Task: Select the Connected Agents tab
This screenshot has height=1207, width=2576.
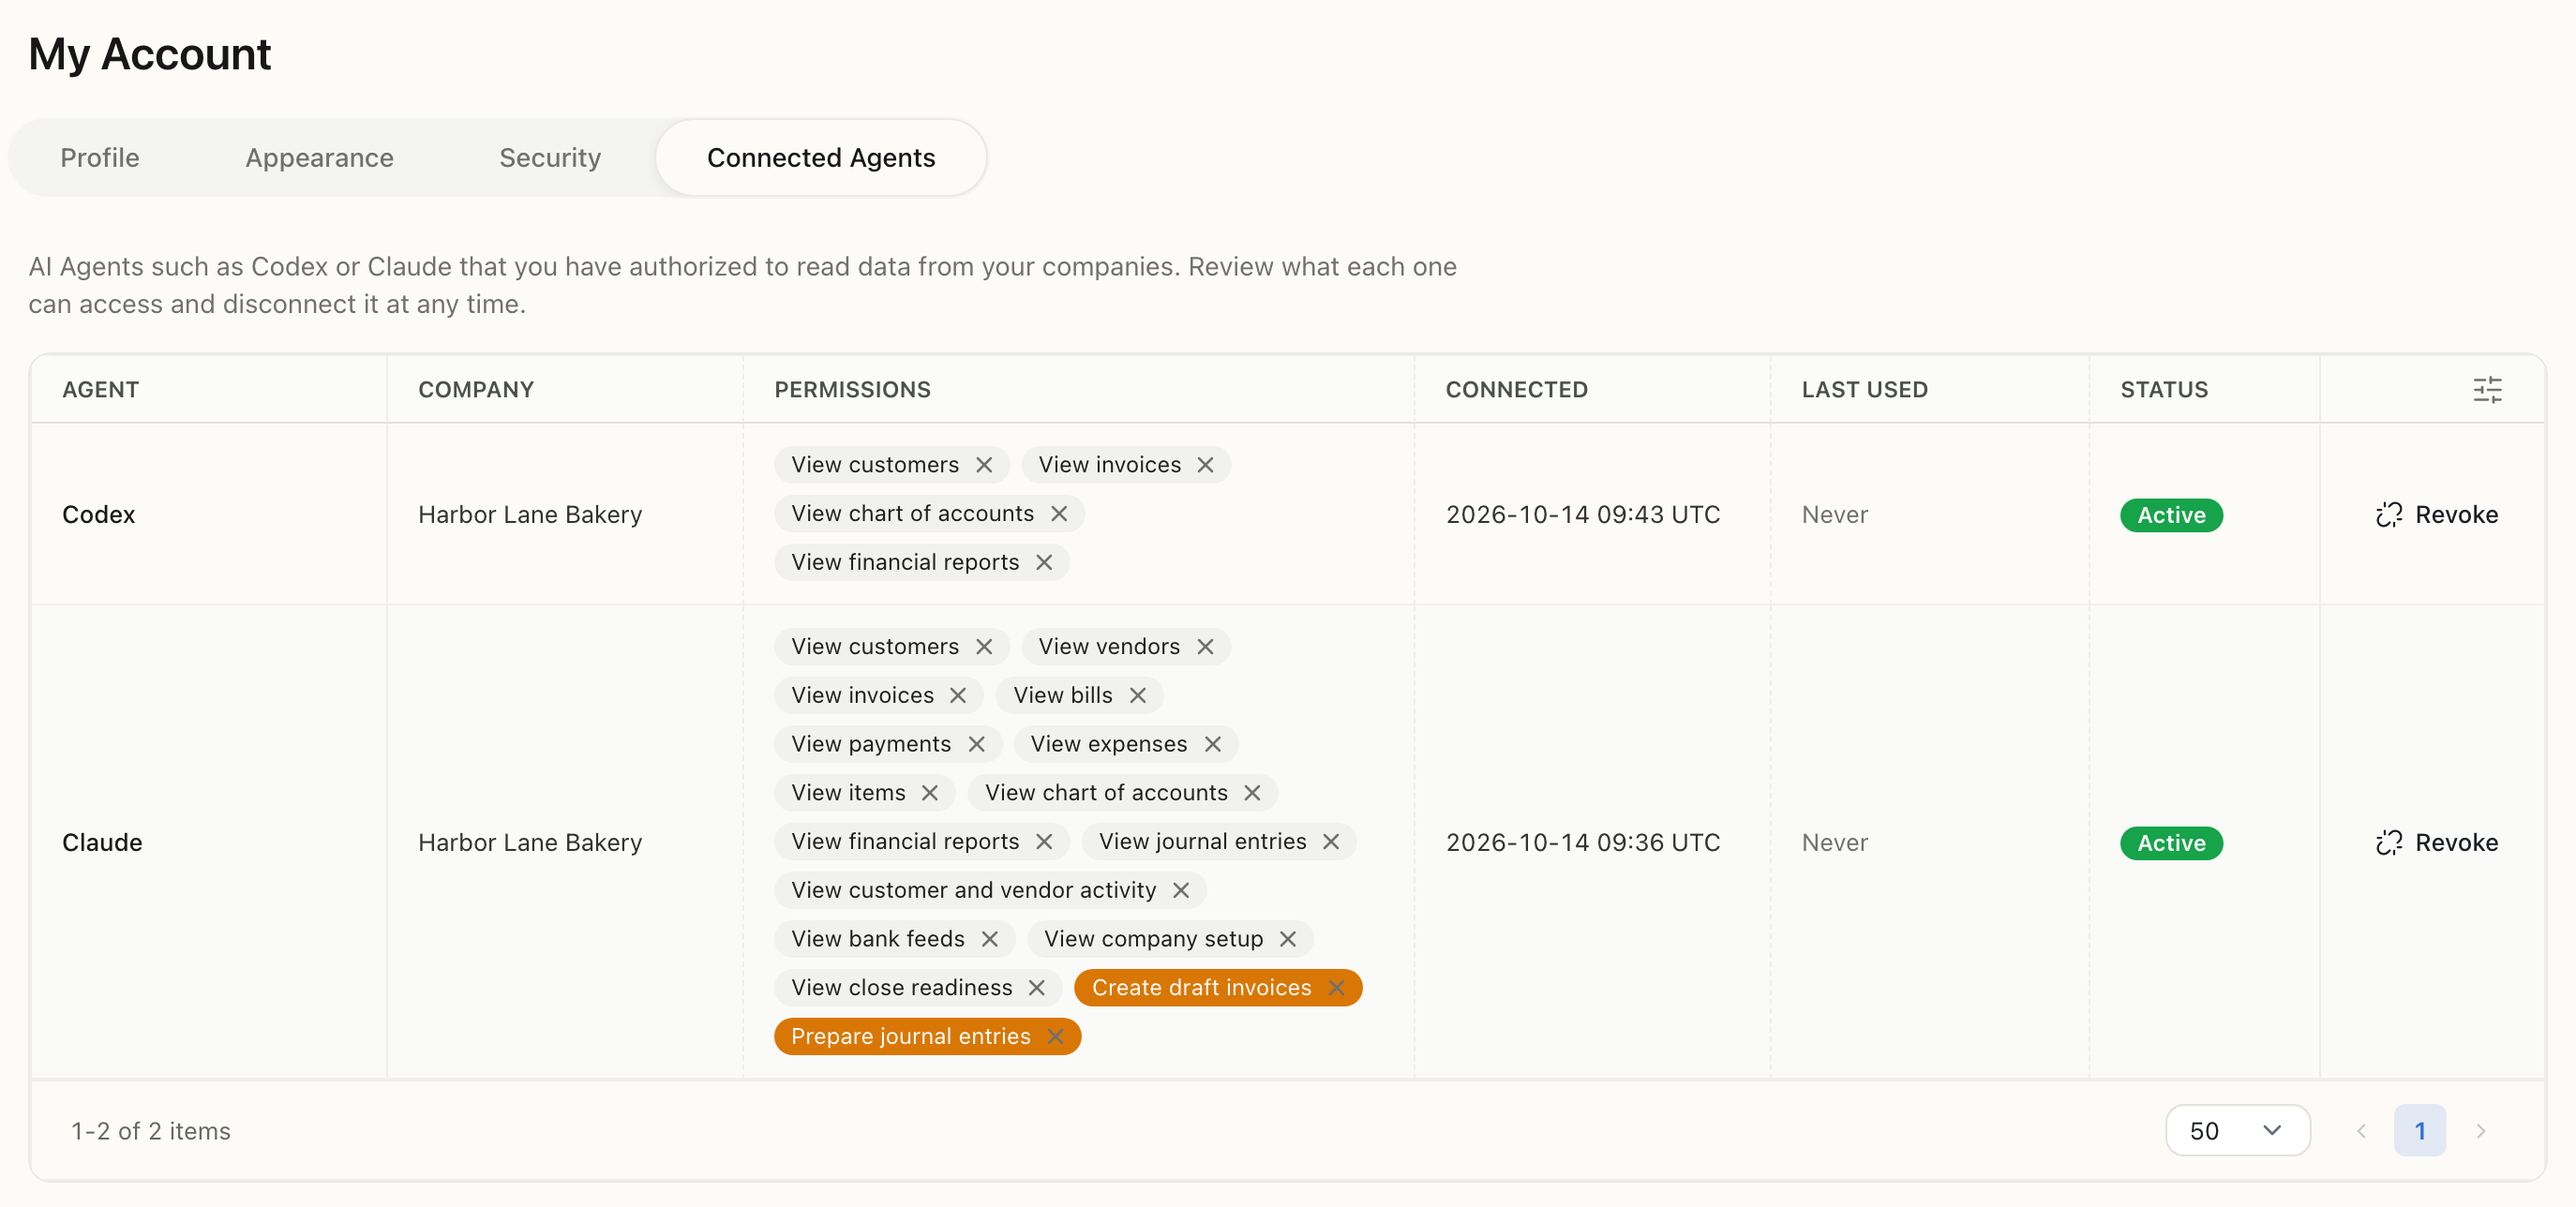Action: click(821, 158)
